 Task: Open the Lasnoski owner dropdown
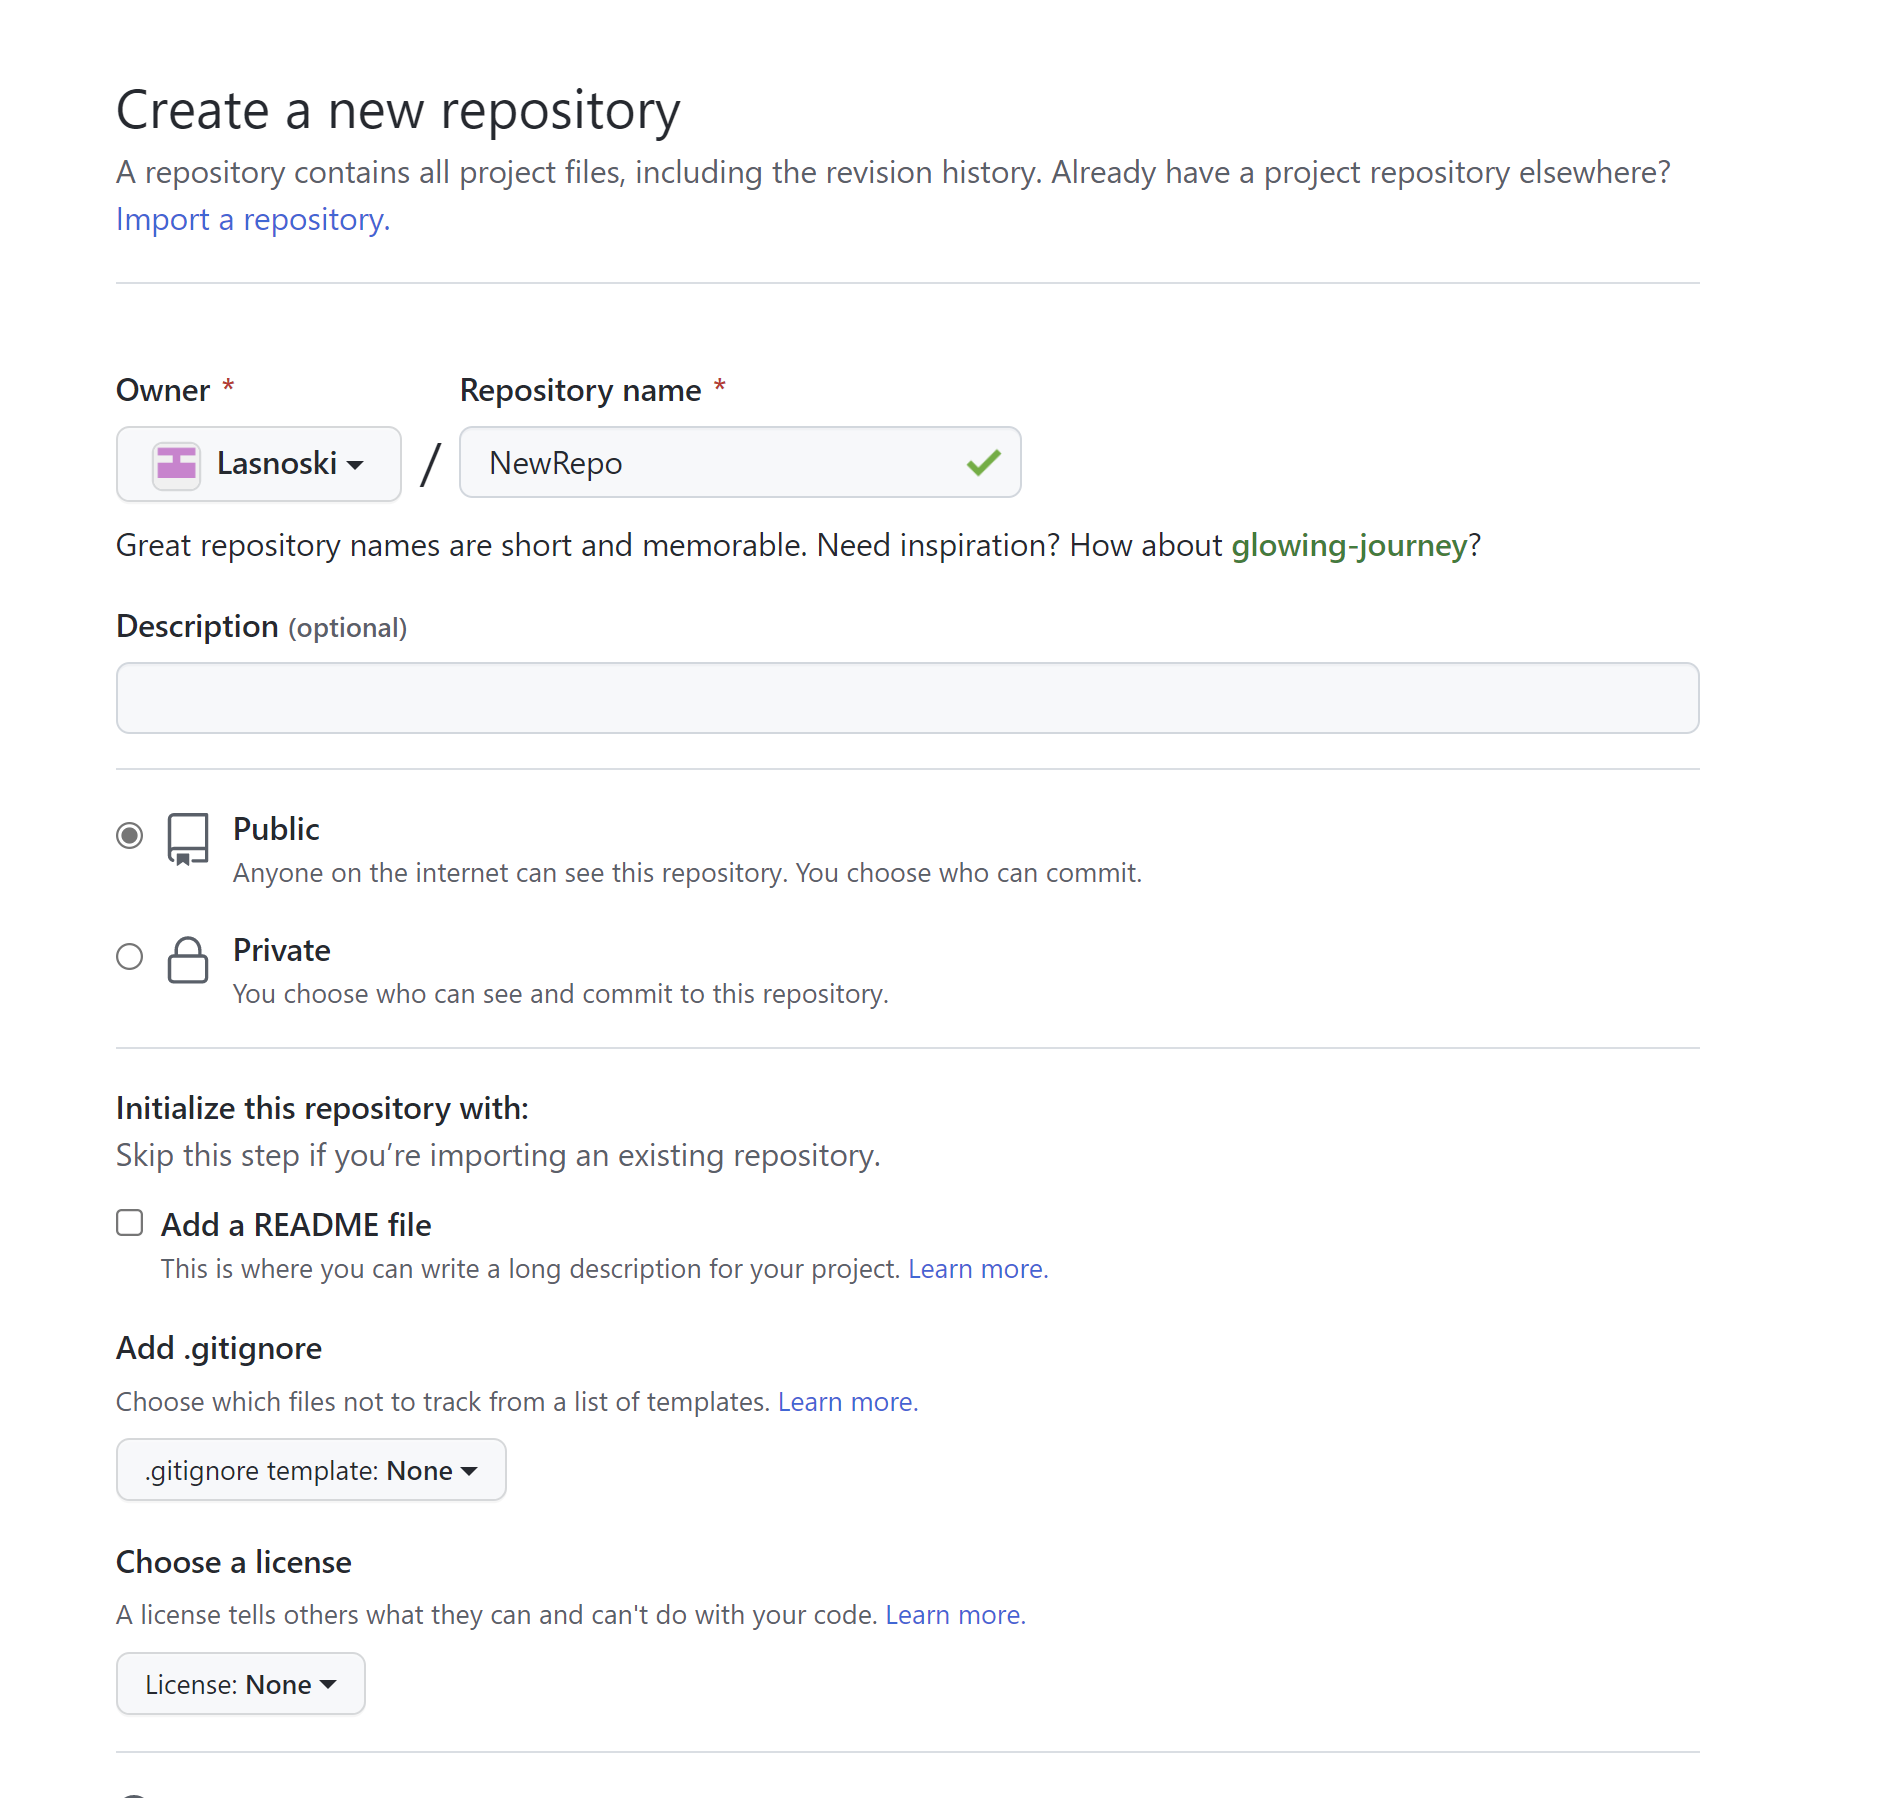coord(259,464)
